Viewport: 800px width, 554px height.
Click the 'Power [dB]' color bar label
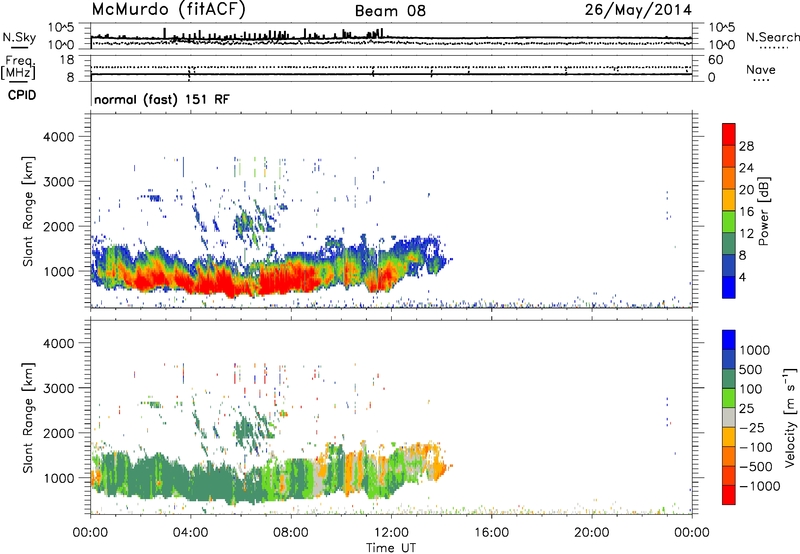pos(764,211)
